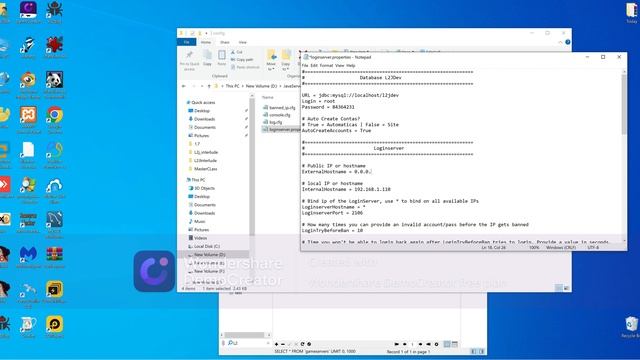Image resolution: width=640 pixels, height=360 pixels.
Task: Open Move to dropdown in Explorer ribbon
Action: 271,60
